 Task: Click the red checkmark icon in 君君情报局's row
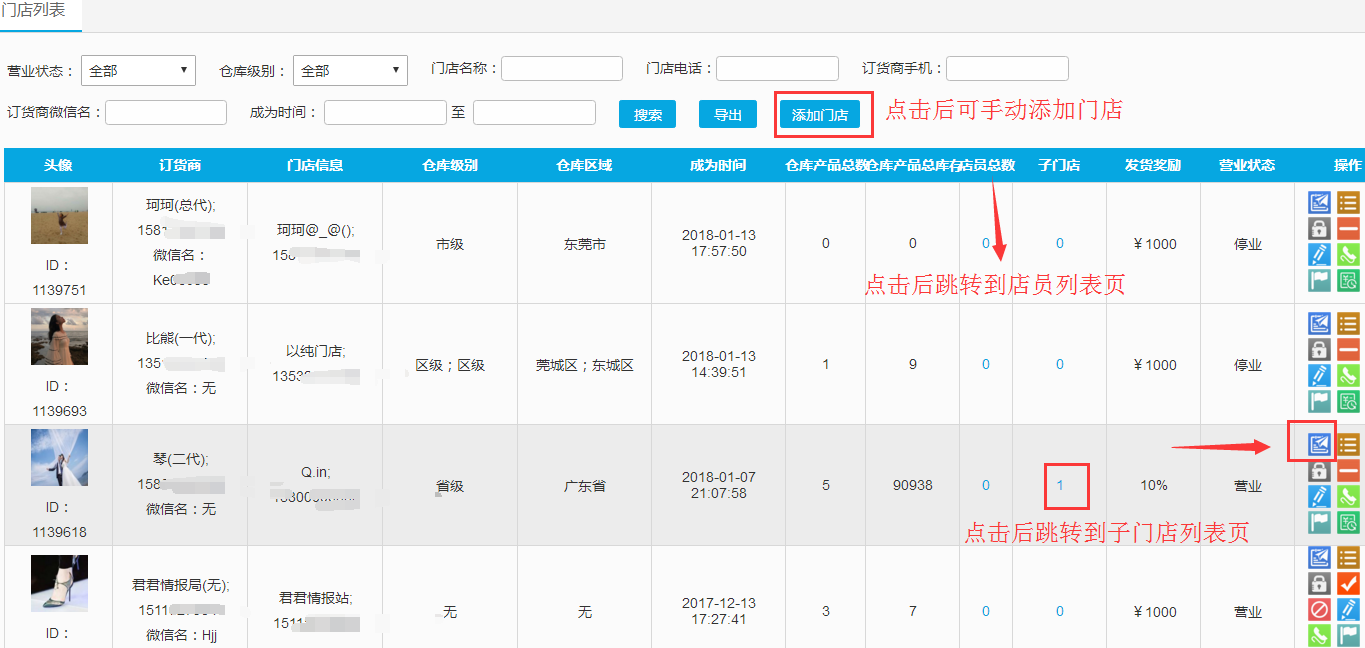(x=1349, y=583)
